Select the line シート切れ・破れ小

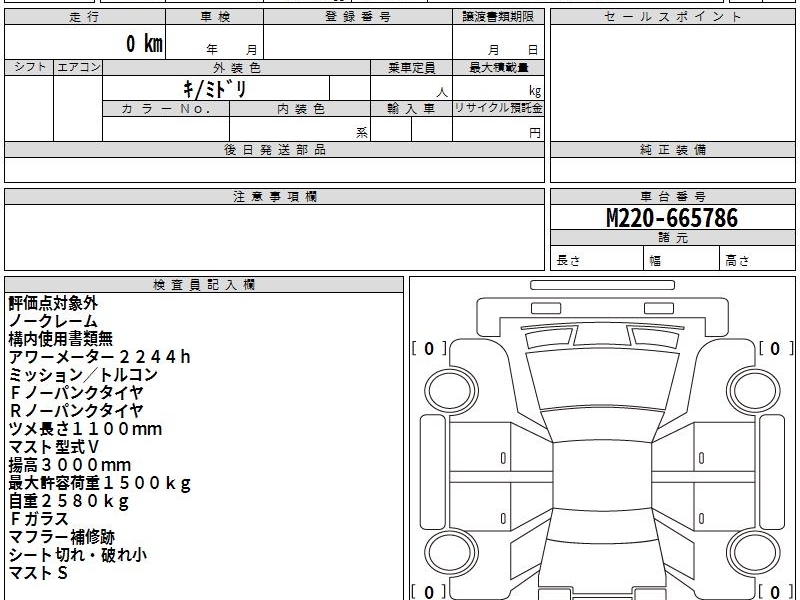(78, 555)
